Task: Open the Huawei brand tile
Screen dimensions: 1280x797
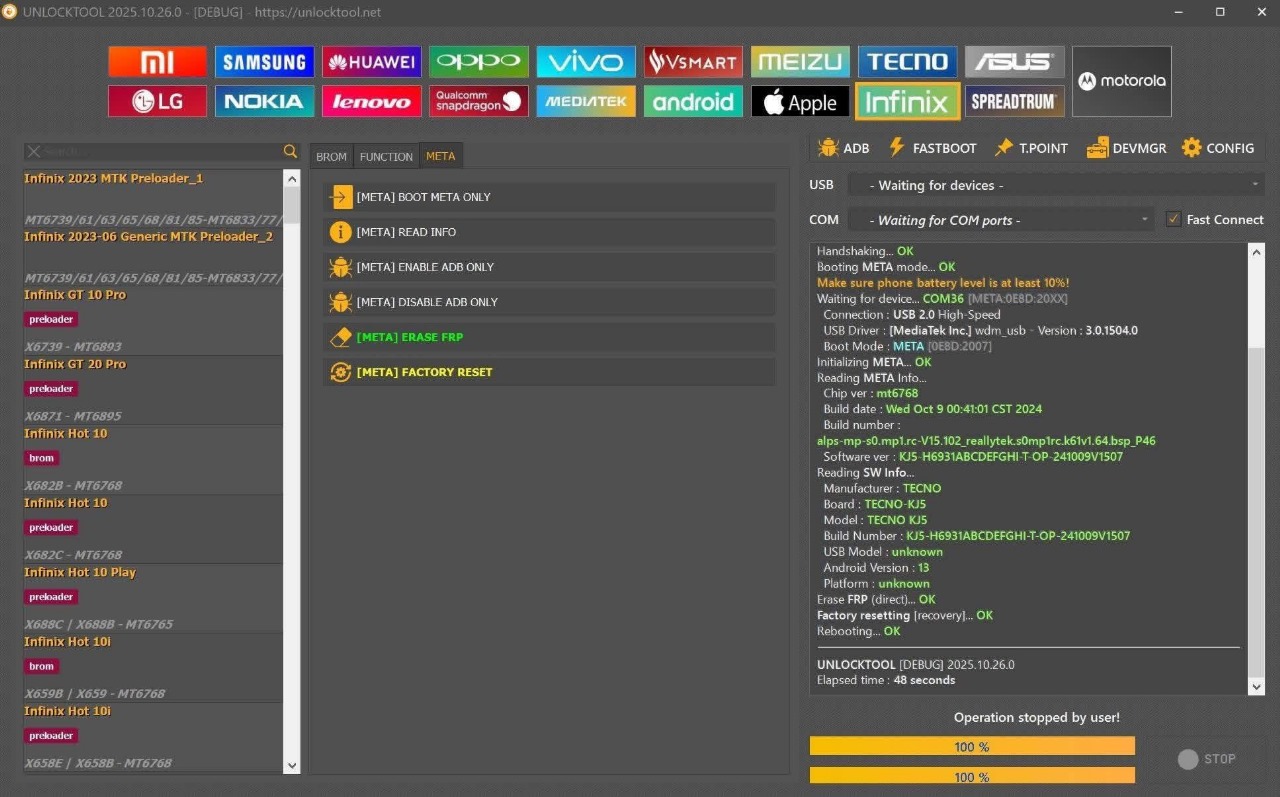Action: coord(371,62)
